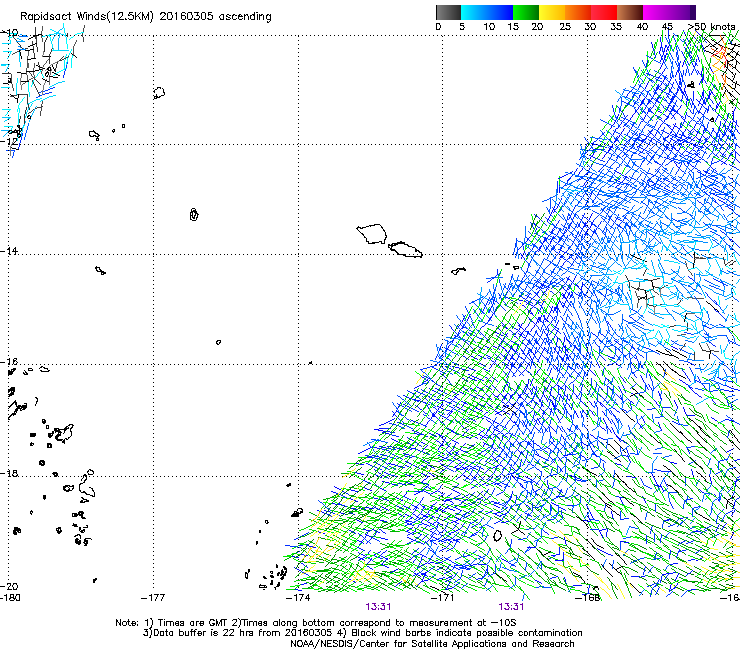Pick the red 30-35 knots color segment

coord(604,12)
